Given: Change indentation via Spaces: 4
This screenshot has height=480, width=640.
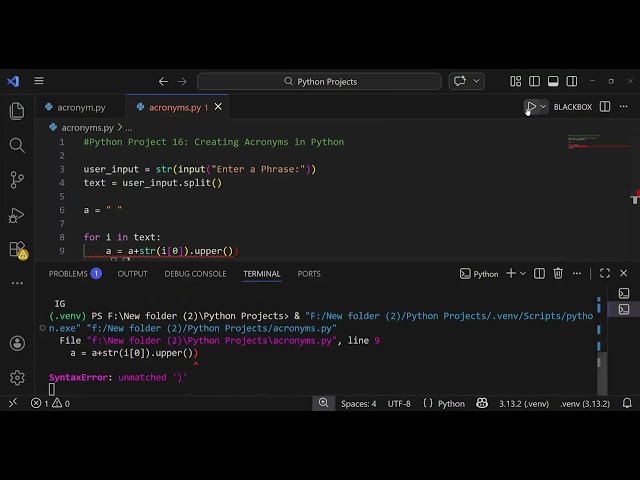Looking at the screenshot, I should (x=358, y=404).
